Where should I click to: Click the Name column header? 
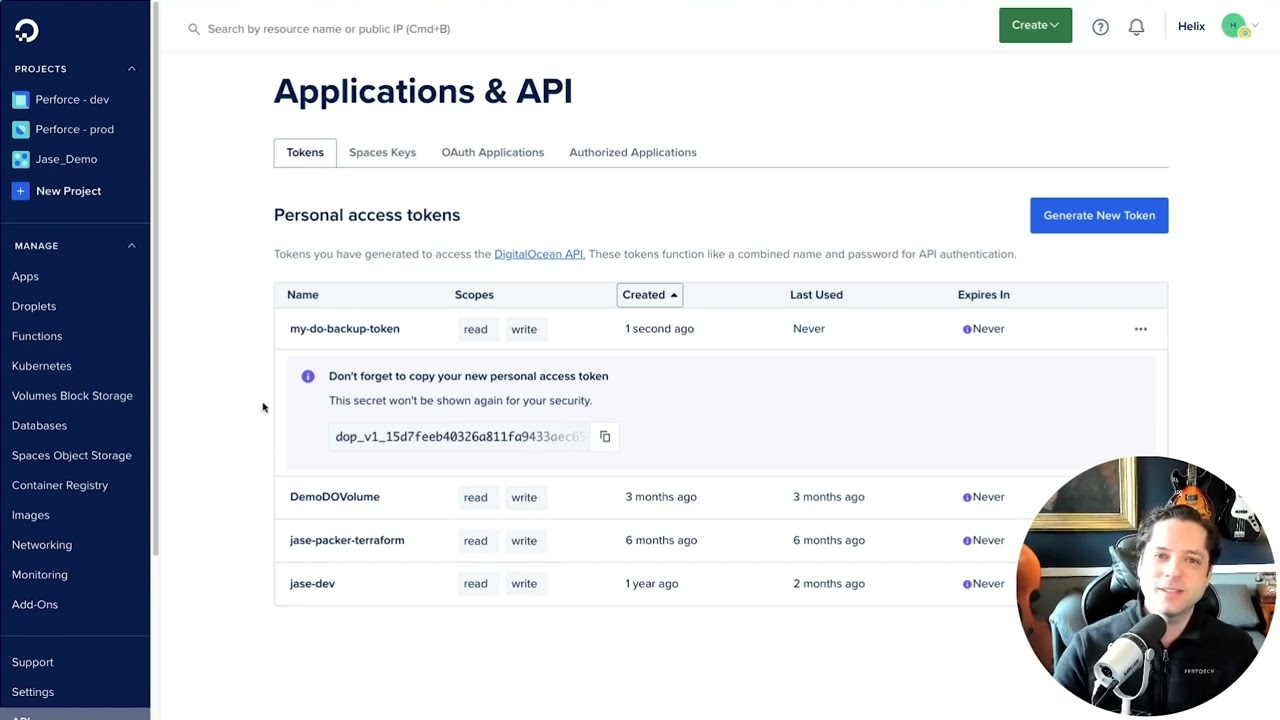(x=303, y=295)
